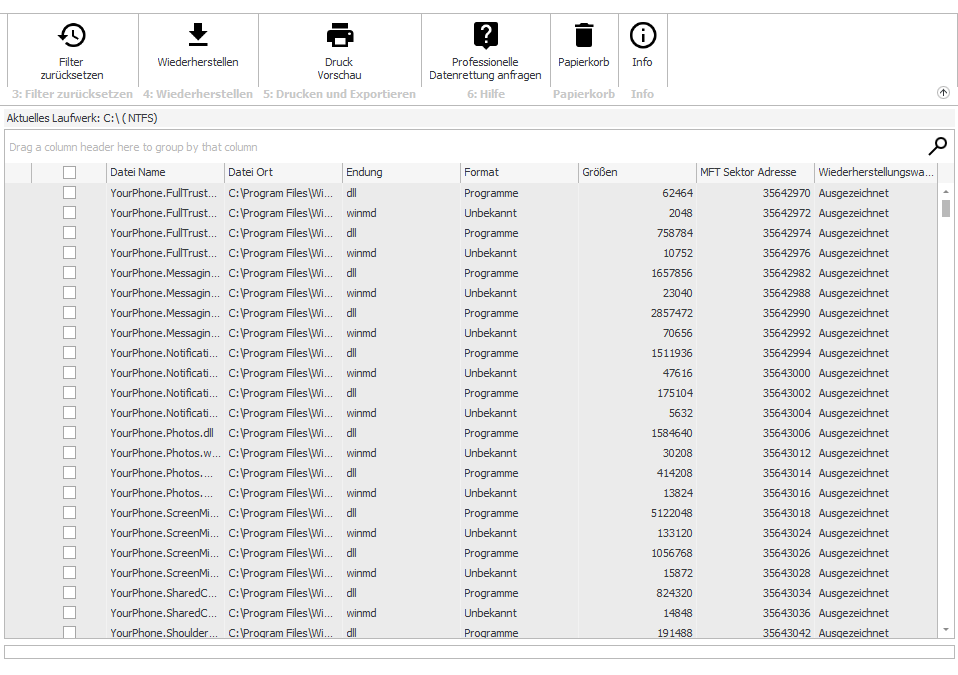Check the box for row with size 1657856
Screen dimensions: 958x675
(x=70, y=272)
